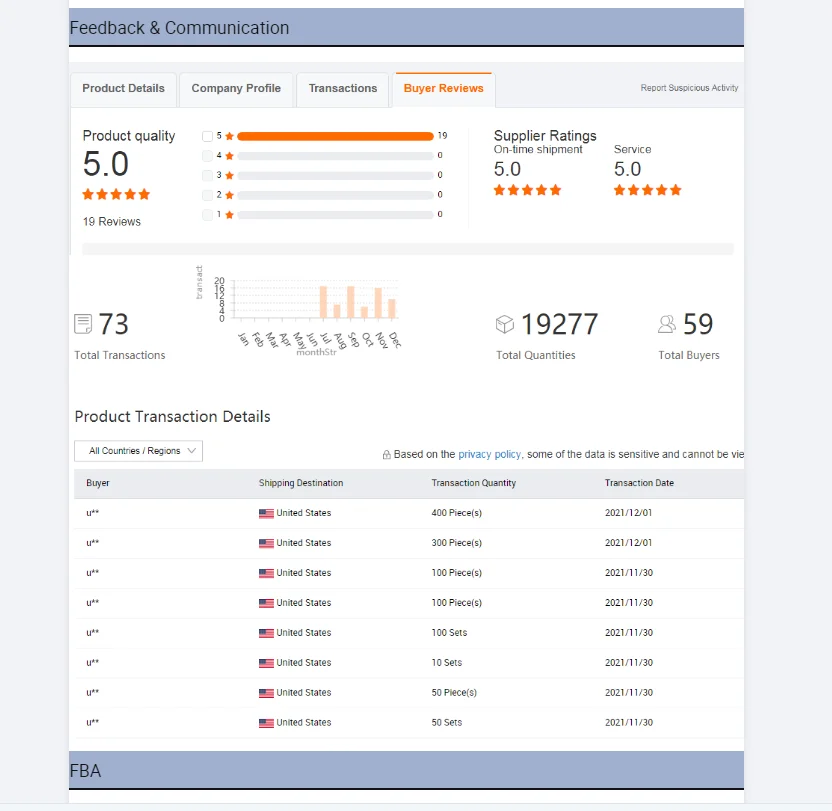Click the Total Transactions document icon

click(83, 324)
